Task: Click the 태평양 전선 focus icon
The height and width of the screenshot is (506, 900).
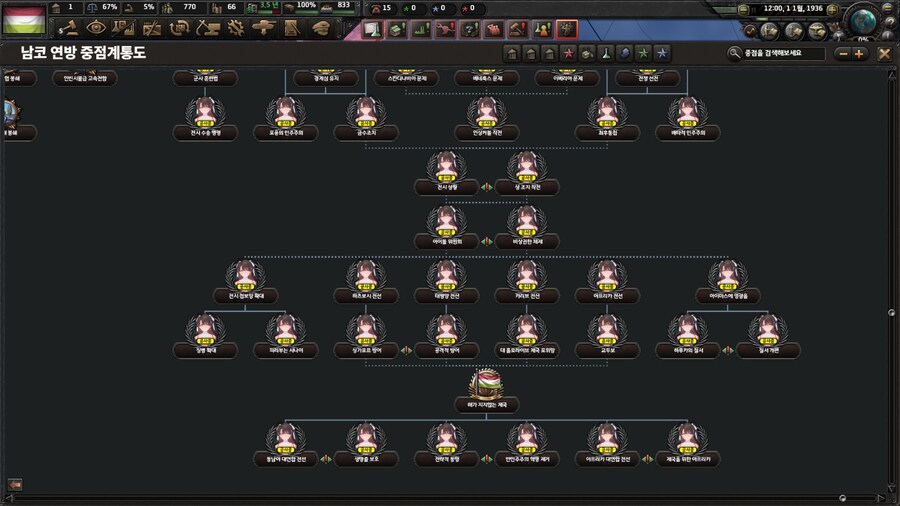Action: [x=446, y=275]
